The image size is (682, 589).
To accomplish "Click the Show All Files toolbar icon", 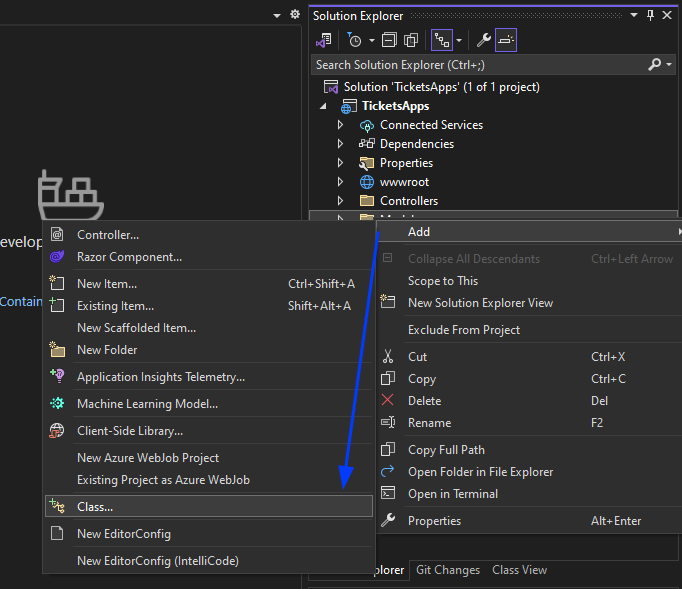I will click(x=411, y=40).
